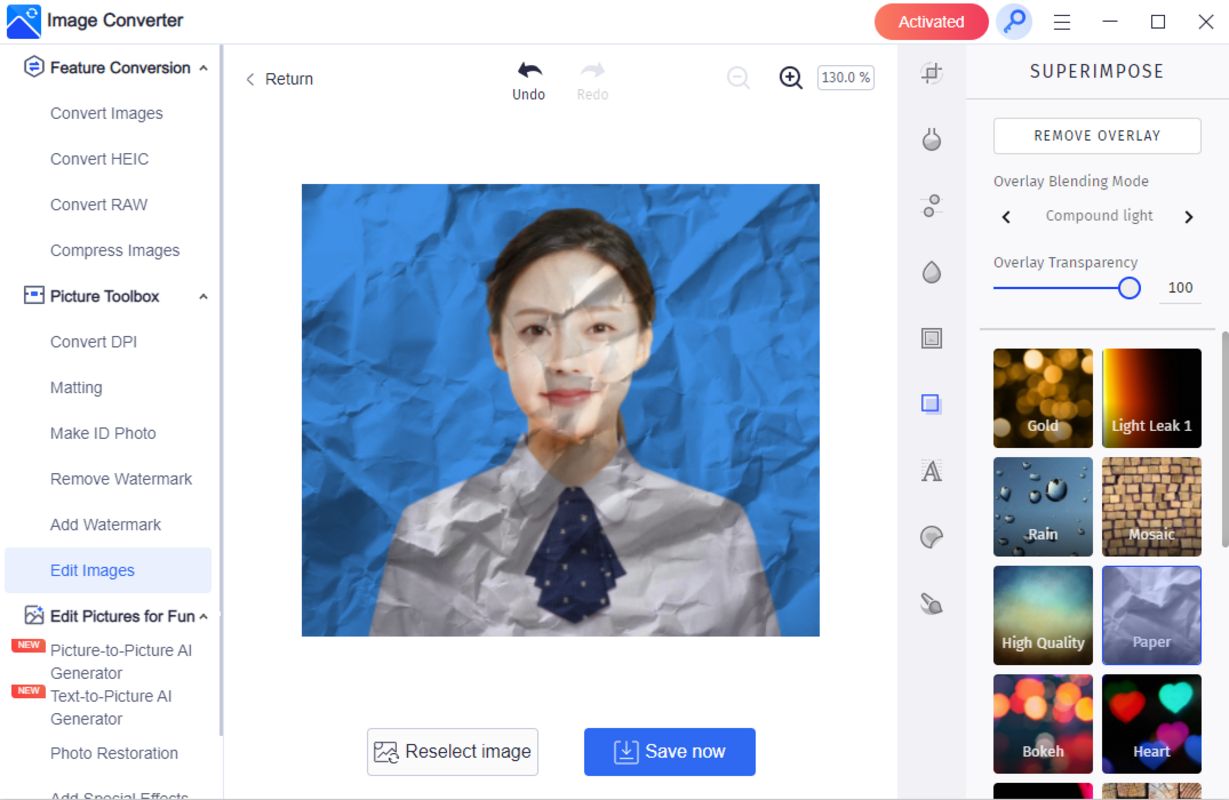Viewport: 1229px width, 800px height.
Task: Collapse the Edit Pictures for Fun section
Action: (x=204, y=617)
